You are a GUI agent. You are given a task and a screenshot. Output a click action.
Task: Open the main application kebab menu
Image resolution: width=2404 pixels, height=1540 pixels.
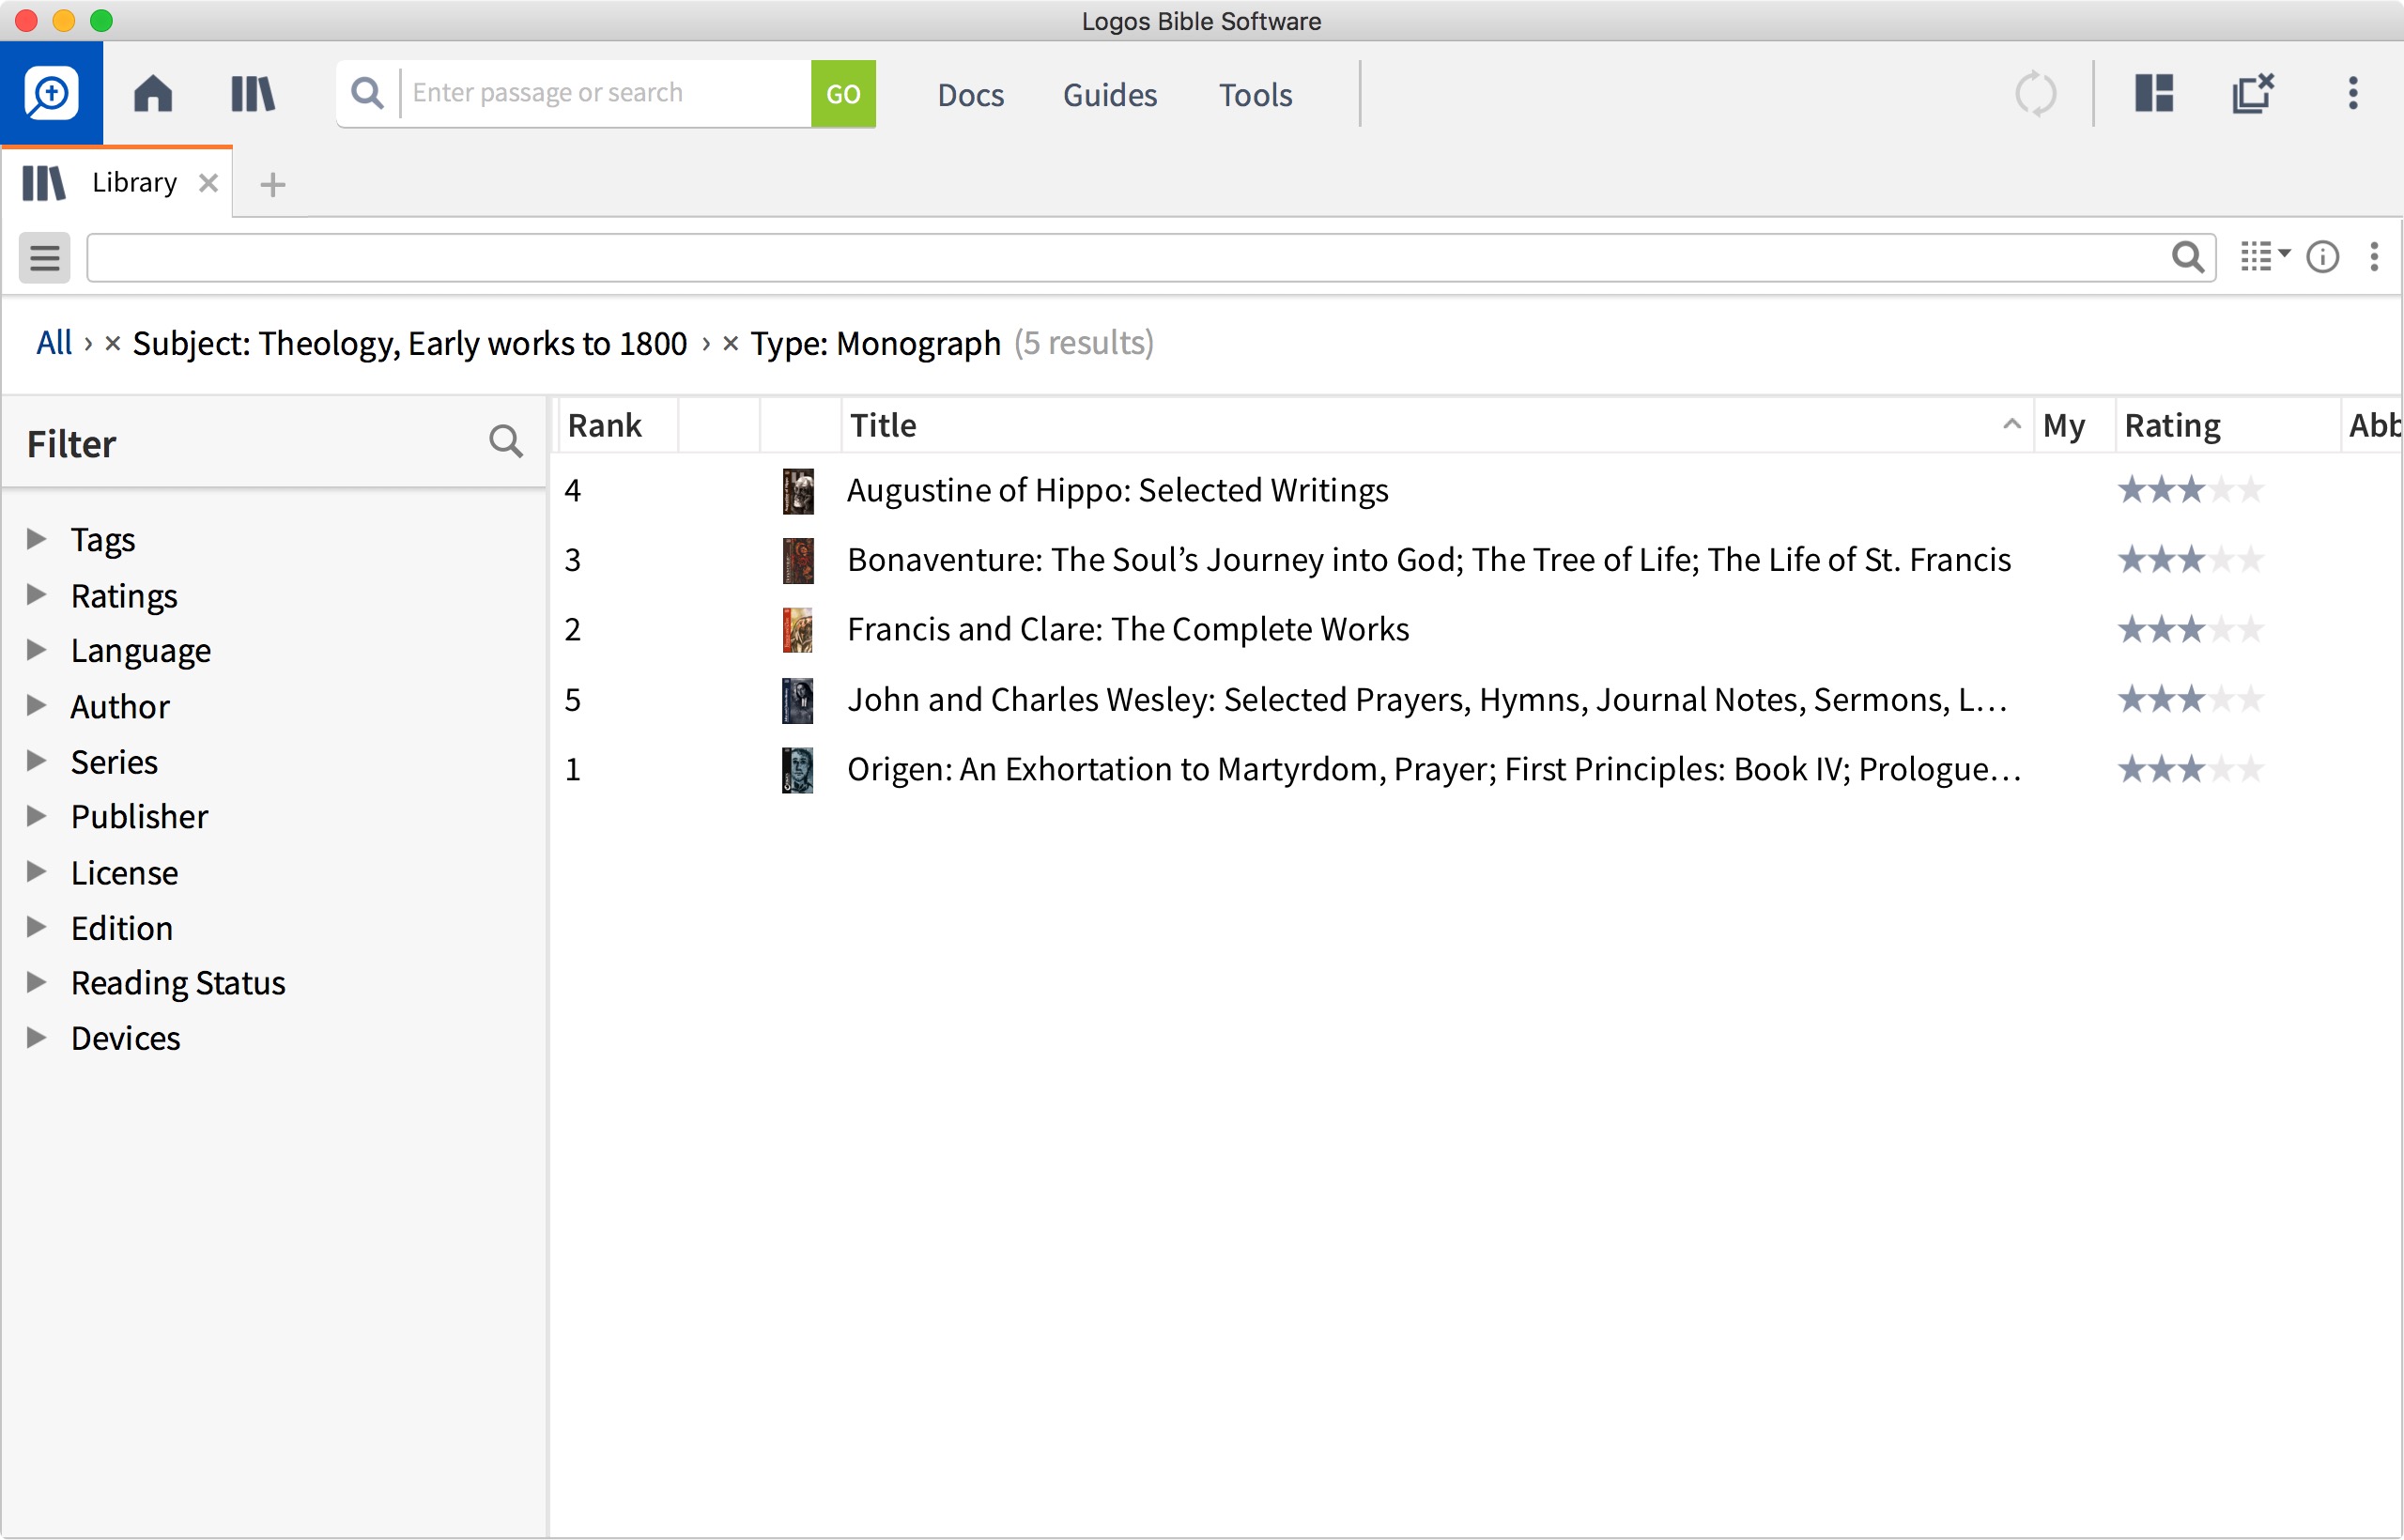click(x=2353, y=93)
